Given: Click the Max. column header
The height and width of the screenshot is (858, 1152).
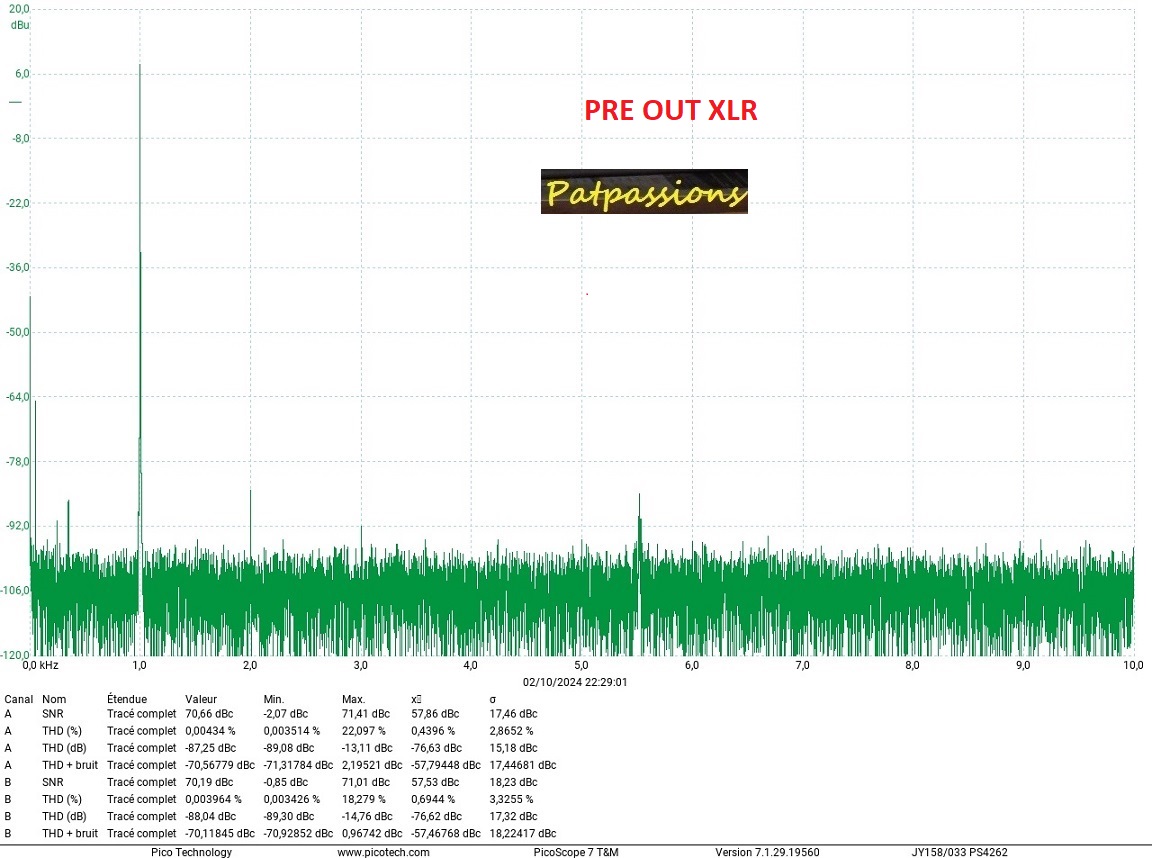Looking at the screenshot, I should [354, 699].
